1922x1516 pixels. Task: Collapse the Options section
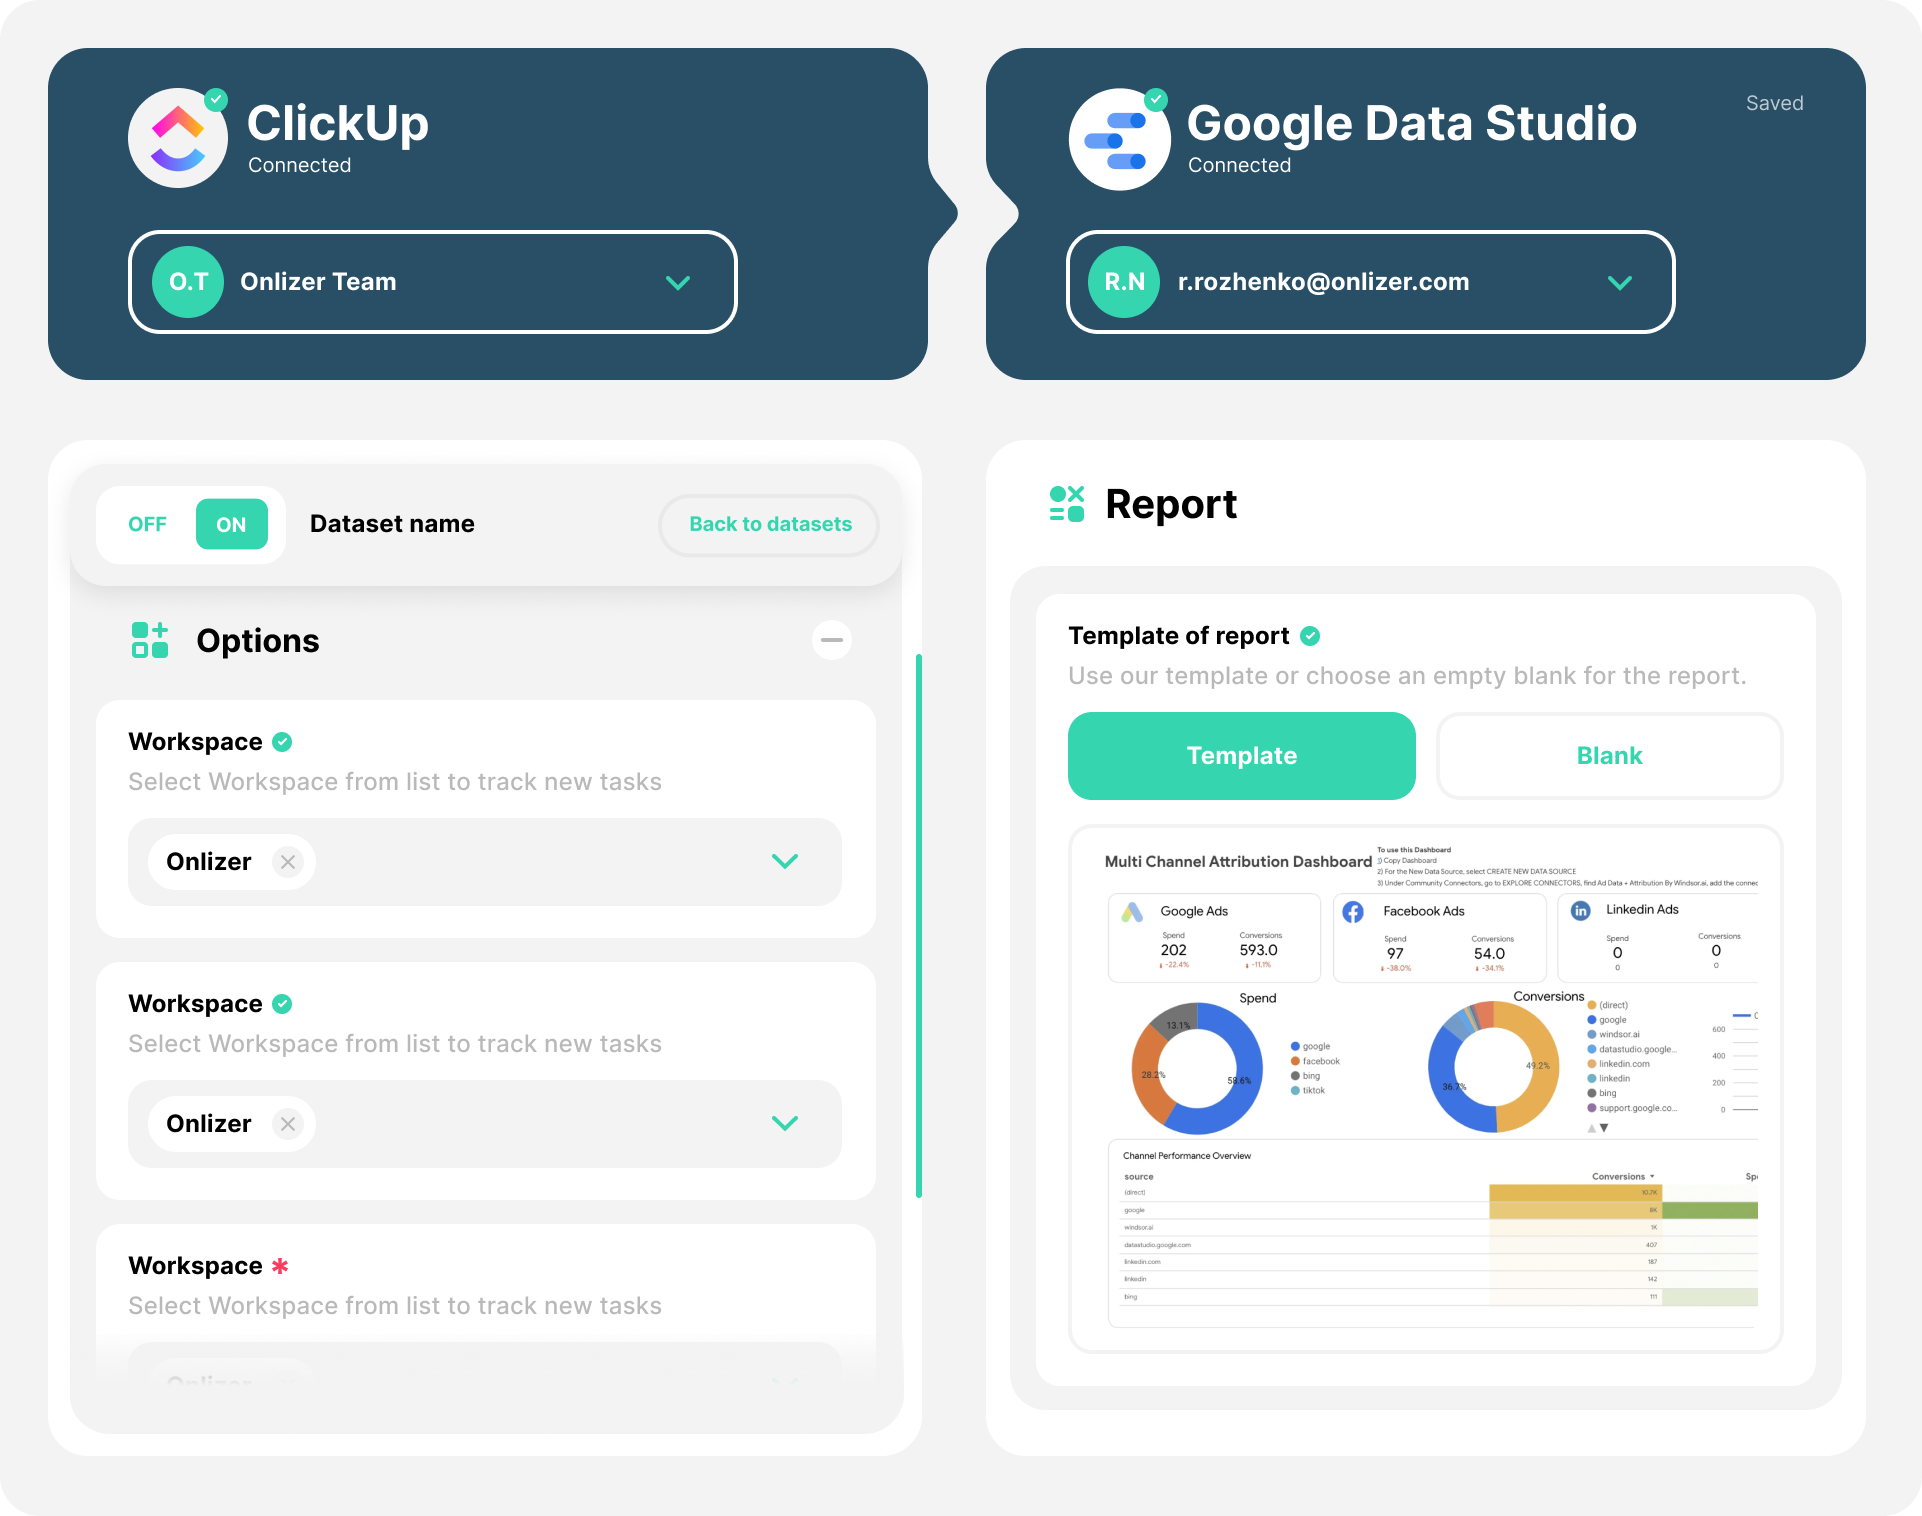831,640
